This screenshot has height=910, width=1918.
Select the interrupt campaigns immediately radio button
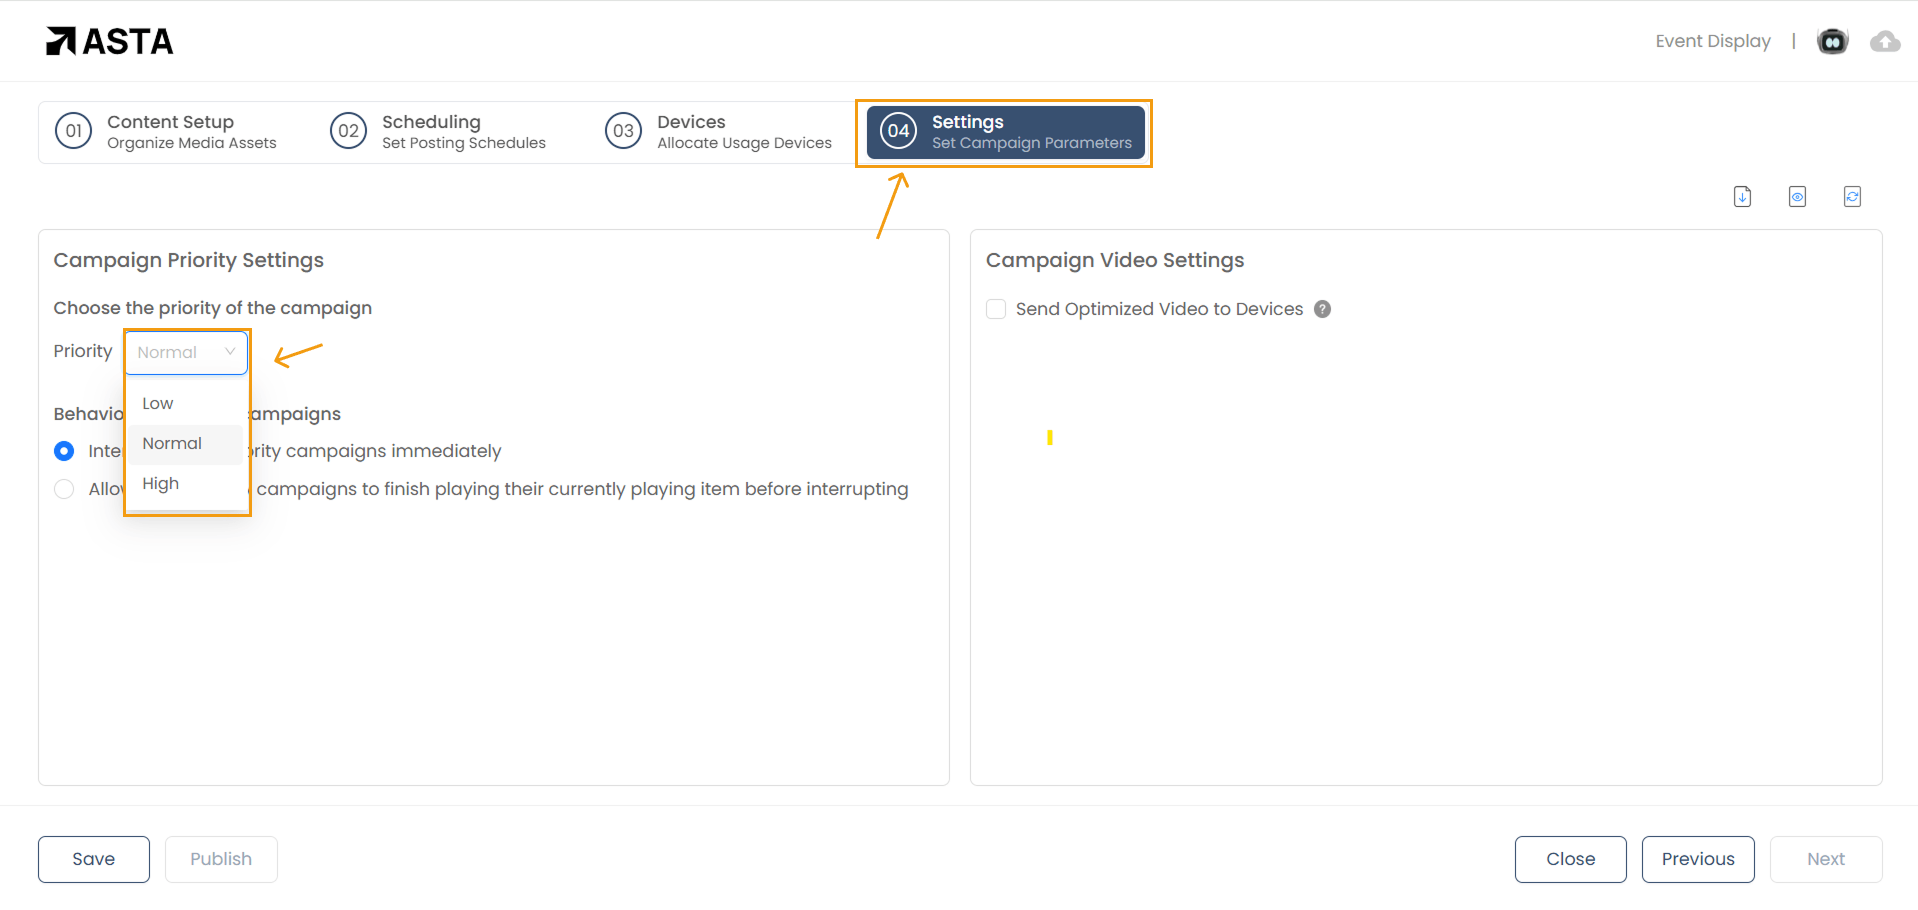[64, 451]
